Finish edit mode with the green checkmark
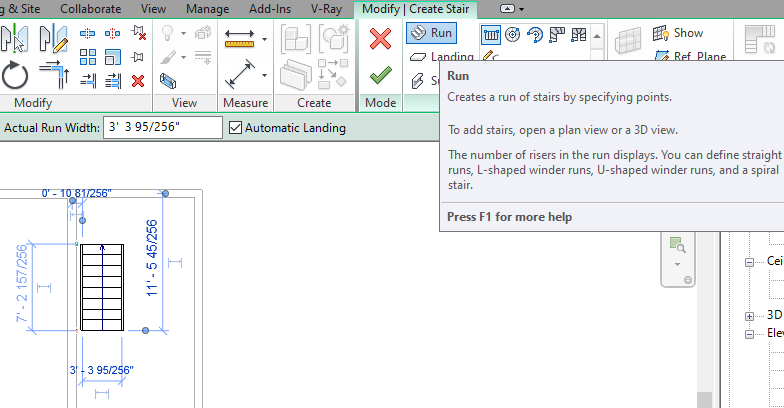Screen dimensions: 784x408 tap(380, 76)
